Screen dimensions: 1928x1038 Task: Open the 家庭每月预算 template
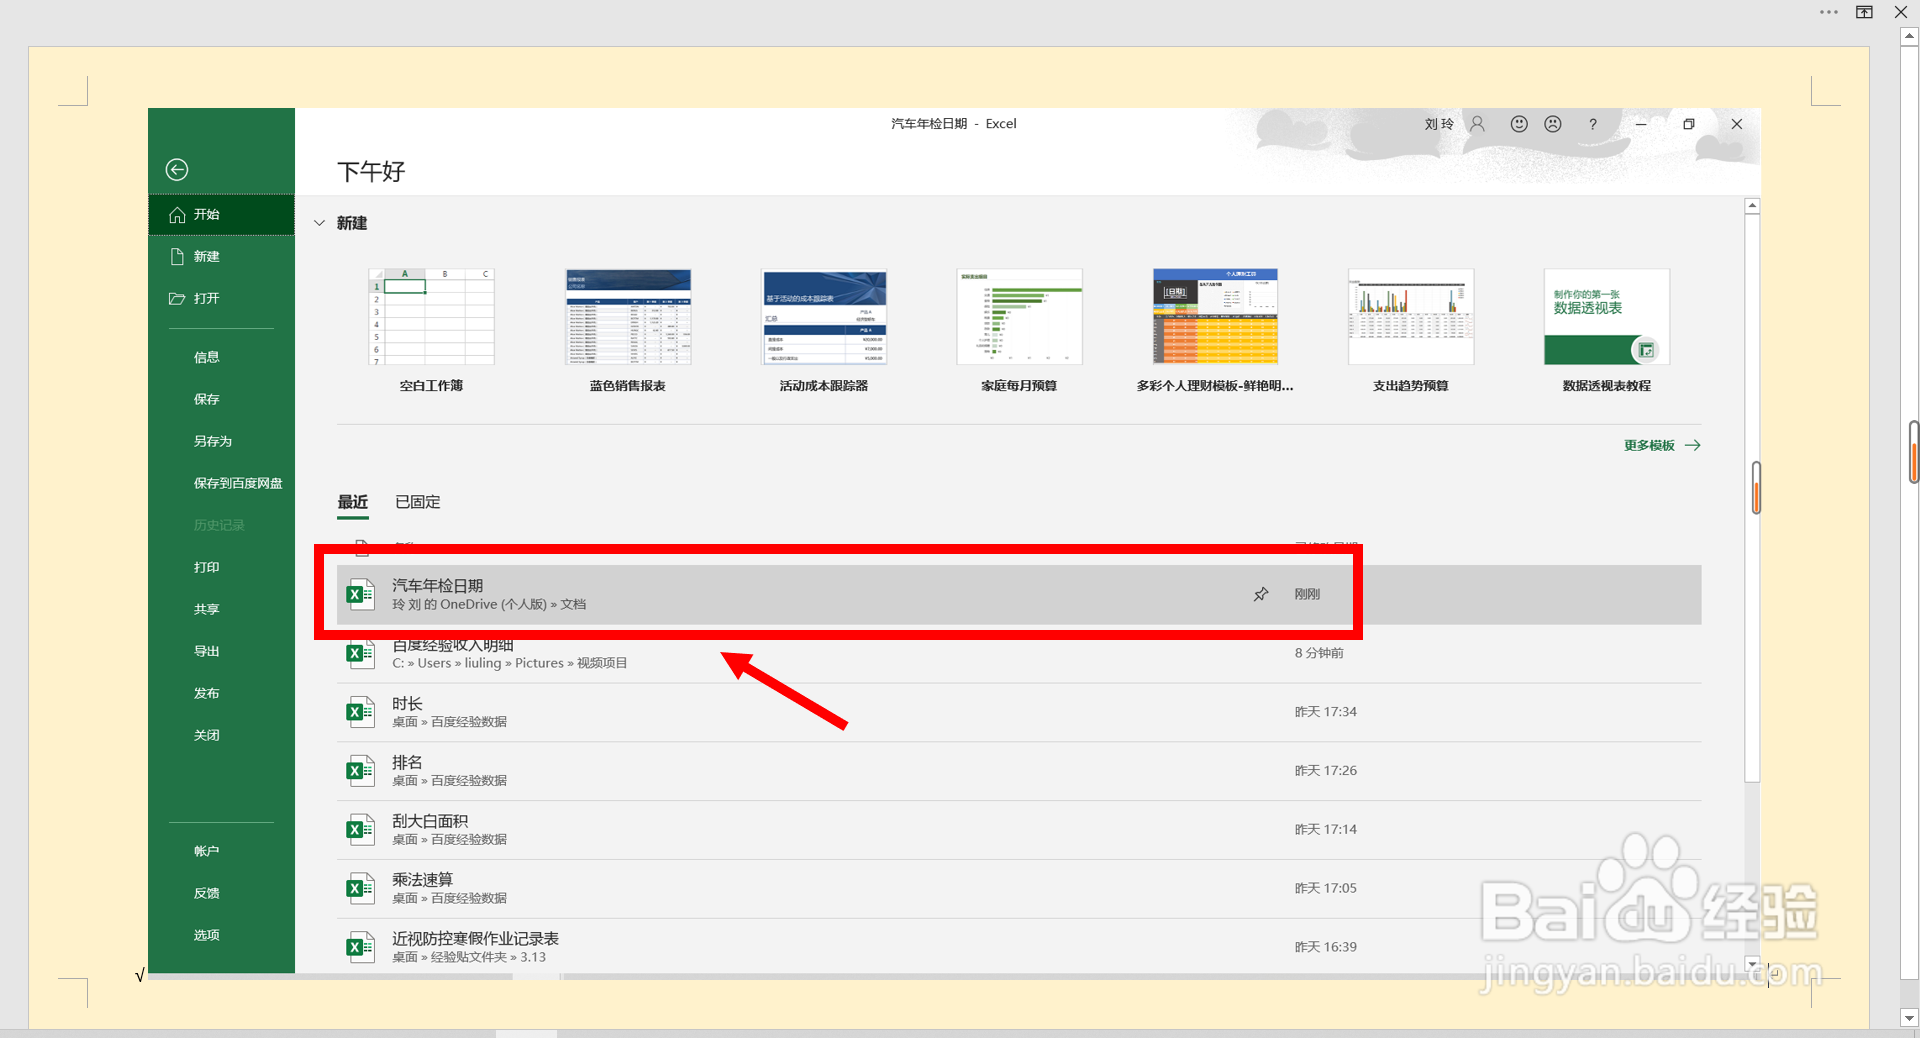[1019, 330]
